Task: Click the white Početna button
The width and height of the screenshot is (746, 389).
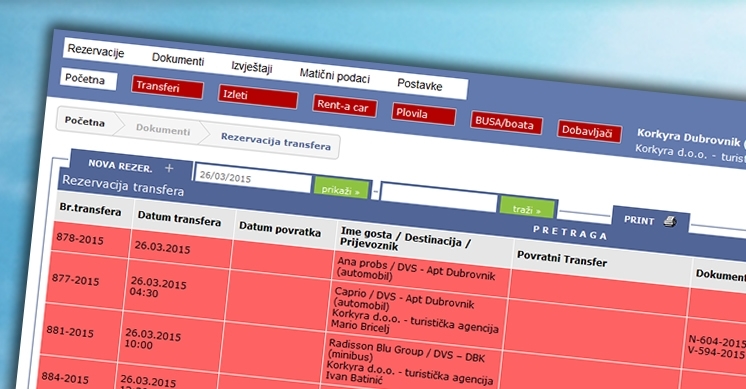Action: point(88,79)
